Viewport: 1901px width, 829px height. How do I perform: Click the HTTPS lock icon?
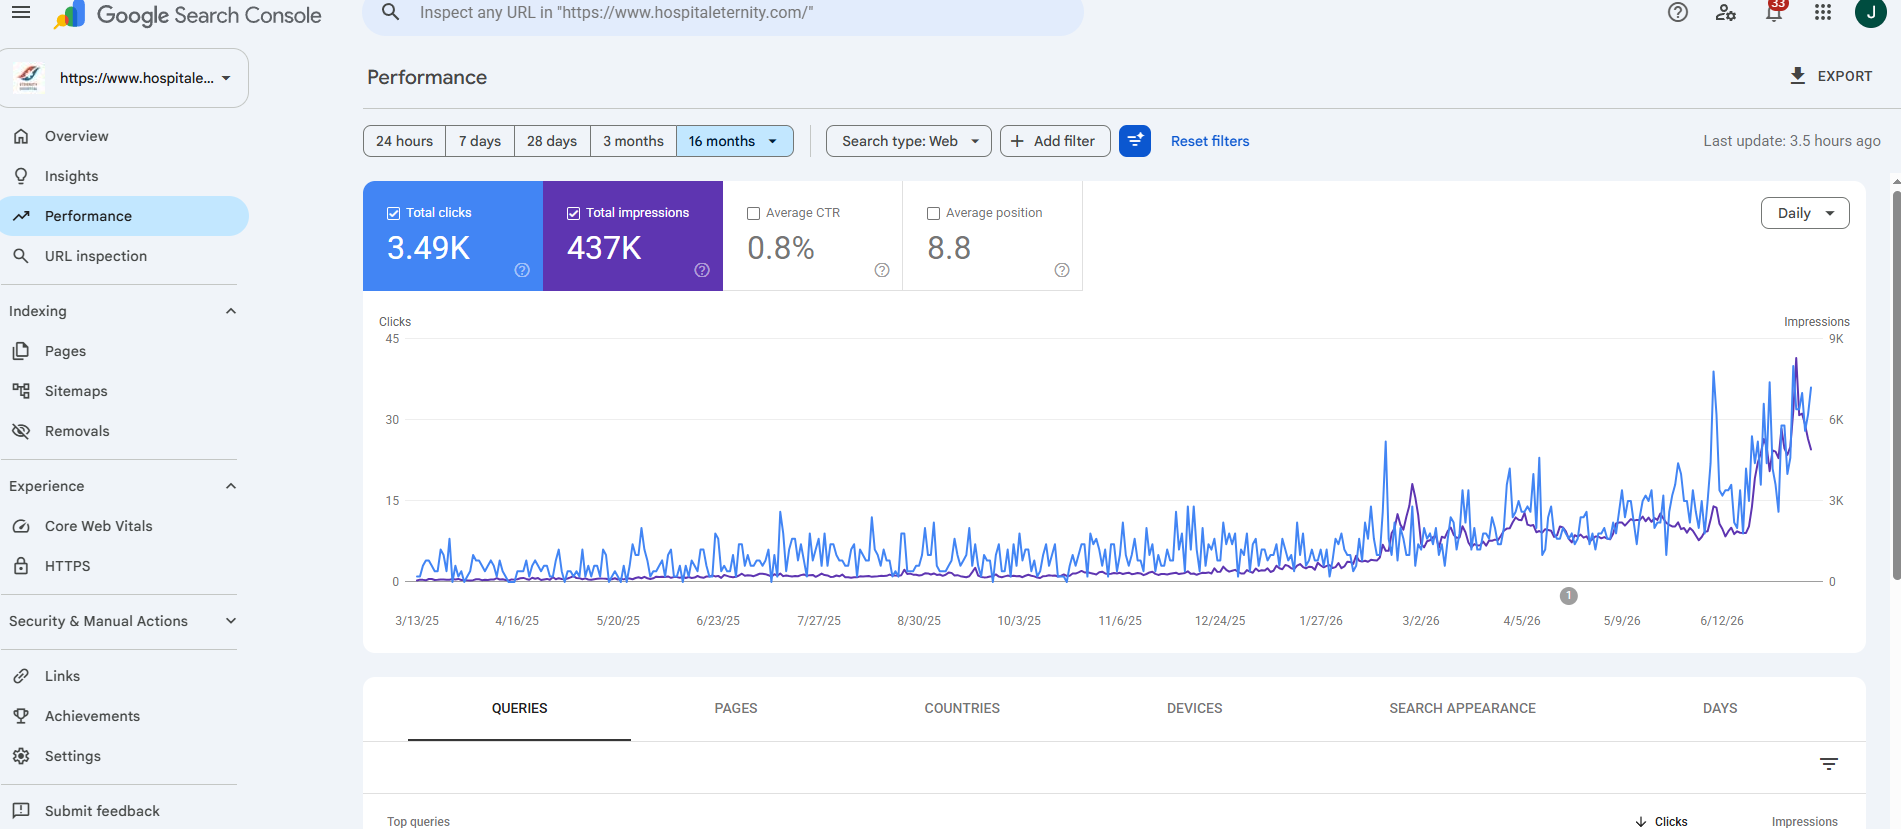(x=21, y=566)
